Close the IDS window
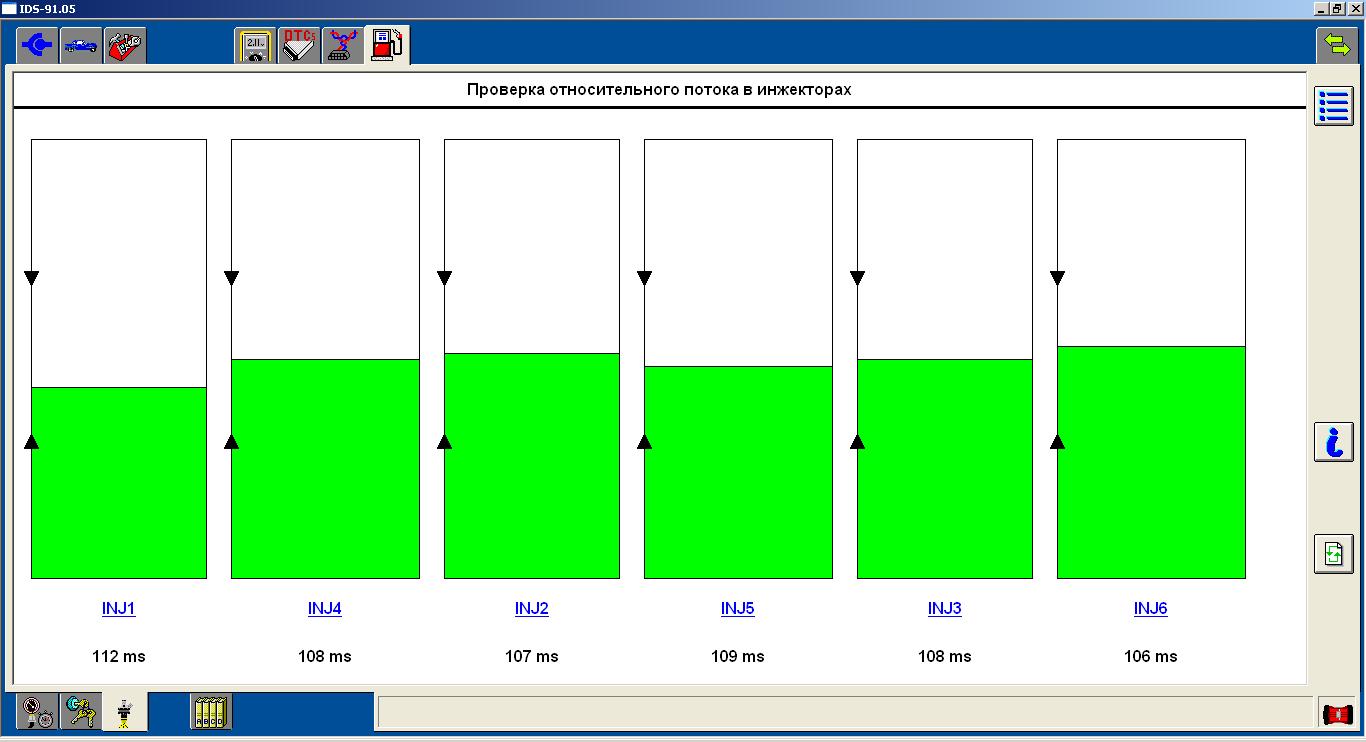The width and height of the screenshot is (1366, 742). pos(1355,8)
